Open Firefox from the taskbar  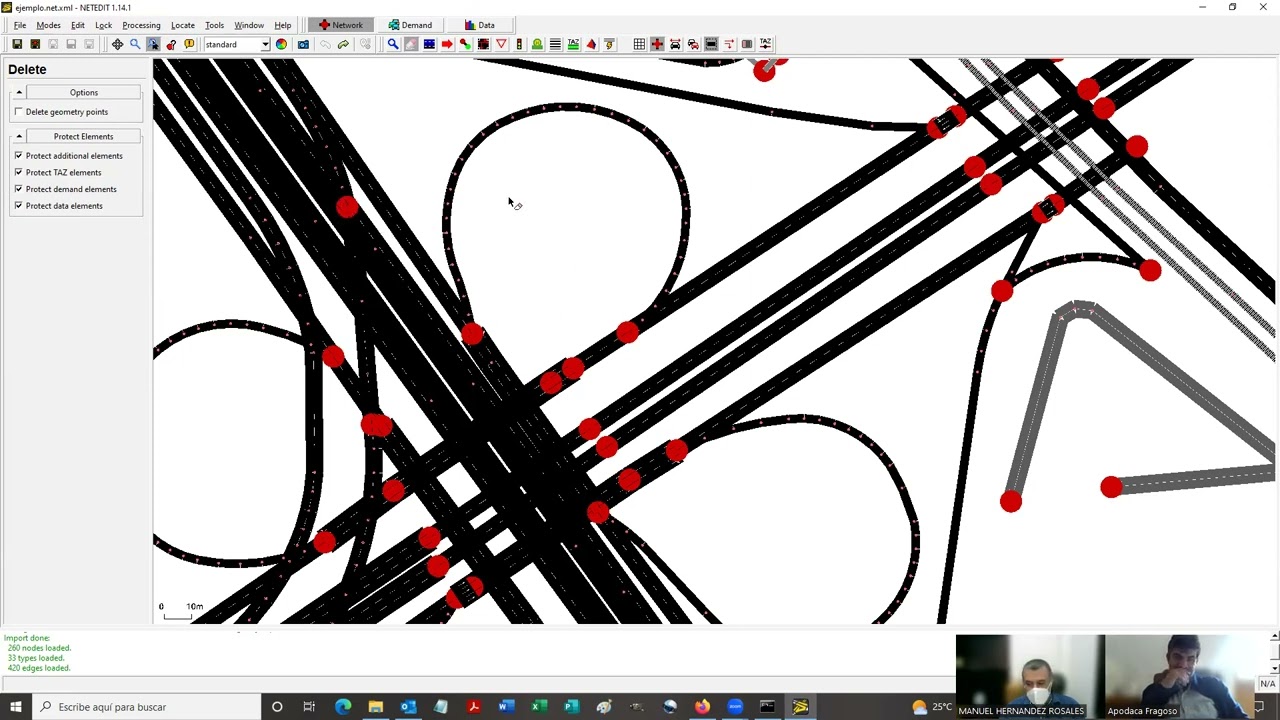(702, 707)
